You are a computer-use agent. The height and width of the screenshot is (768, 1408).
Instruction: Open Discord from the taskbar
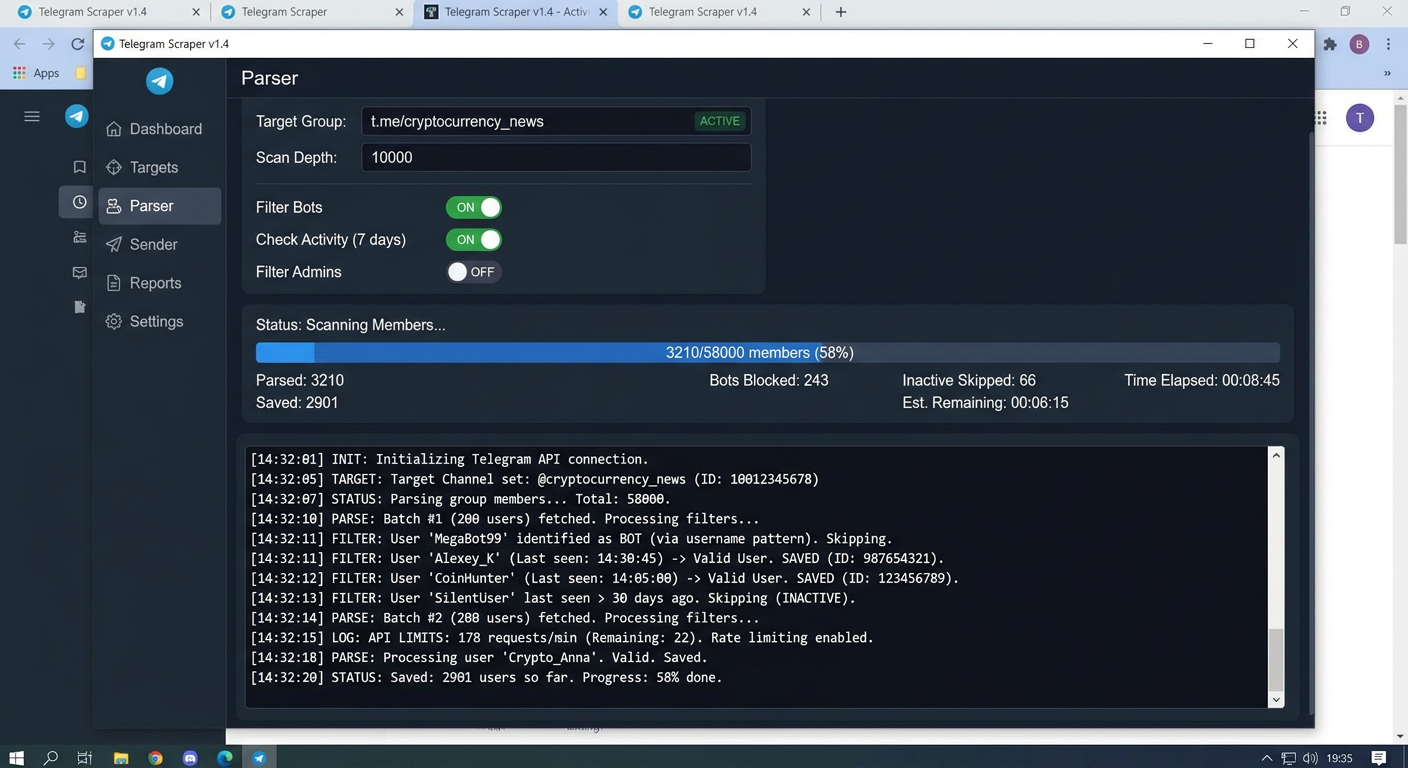190,758
